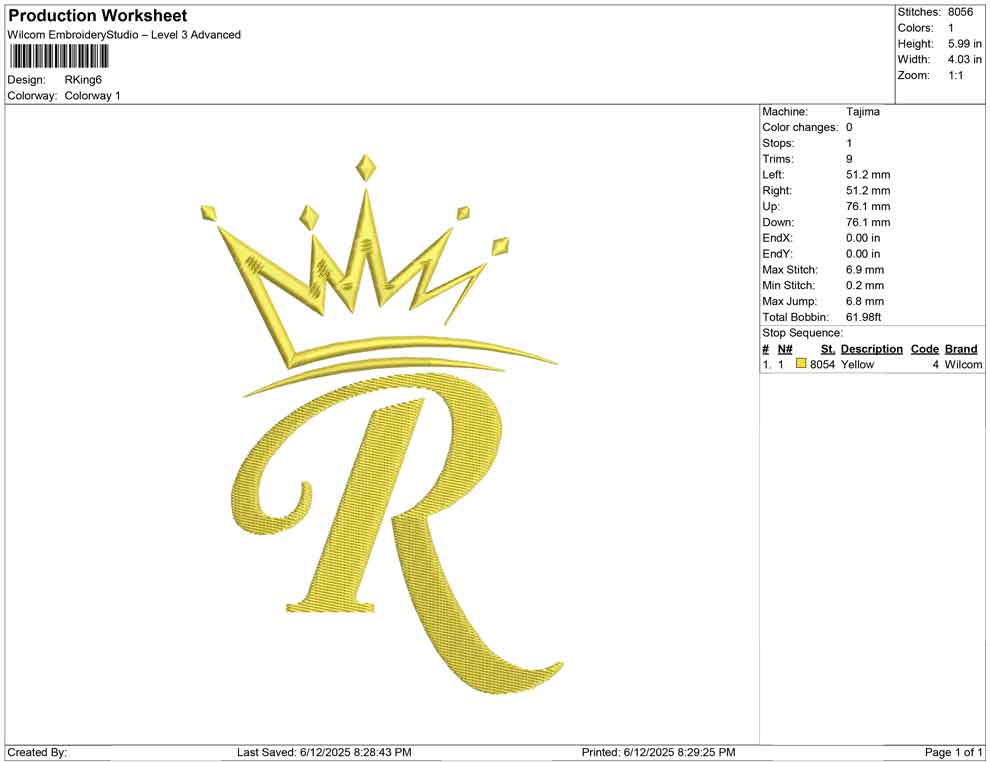Image resolution: width=990 pixels, height=762 pixels.
Task: Click the 'Colorway 1' value
Action: click(92, 95)
